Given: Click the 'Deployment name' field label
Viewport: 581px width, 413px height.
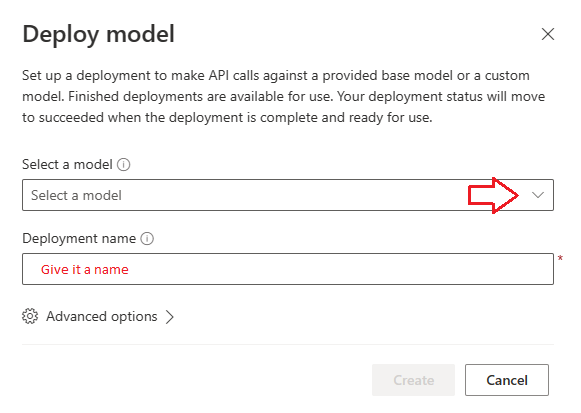Looking at the screenshot, I should pos(79,239).
